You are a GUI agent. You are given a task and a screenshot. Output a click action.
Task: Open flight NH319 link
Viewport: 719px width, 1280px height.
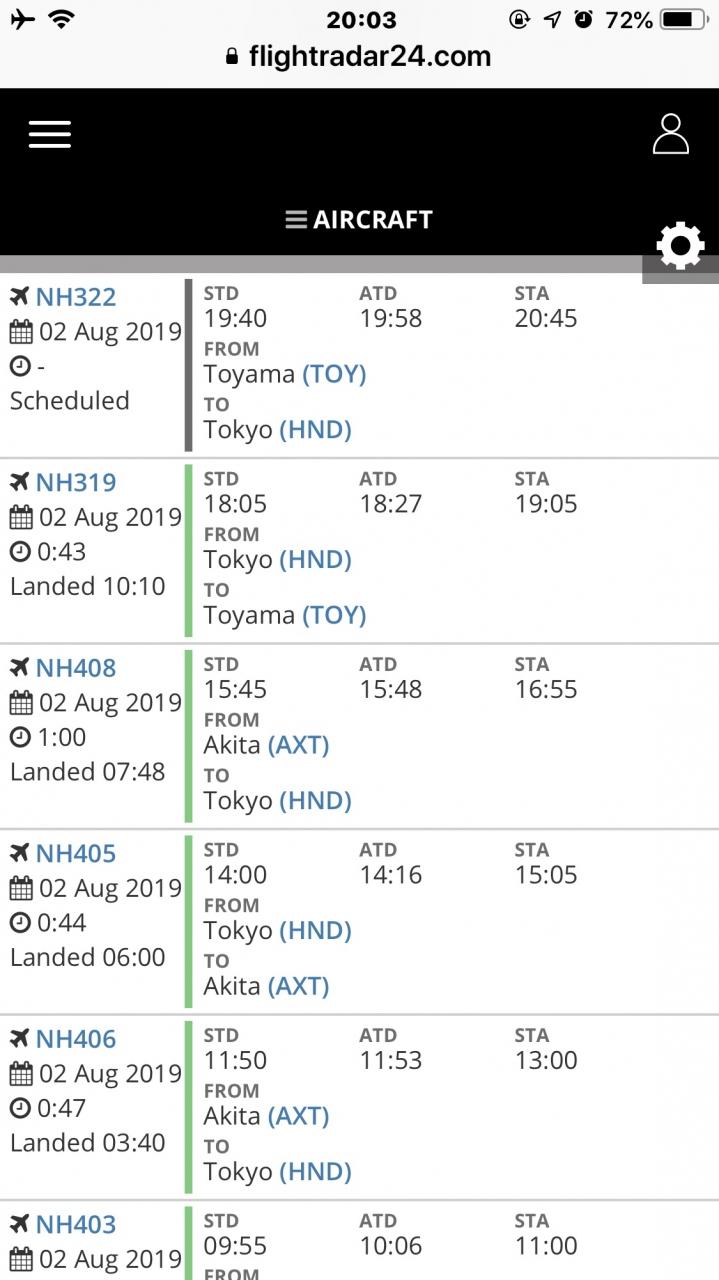click(76, 482)
